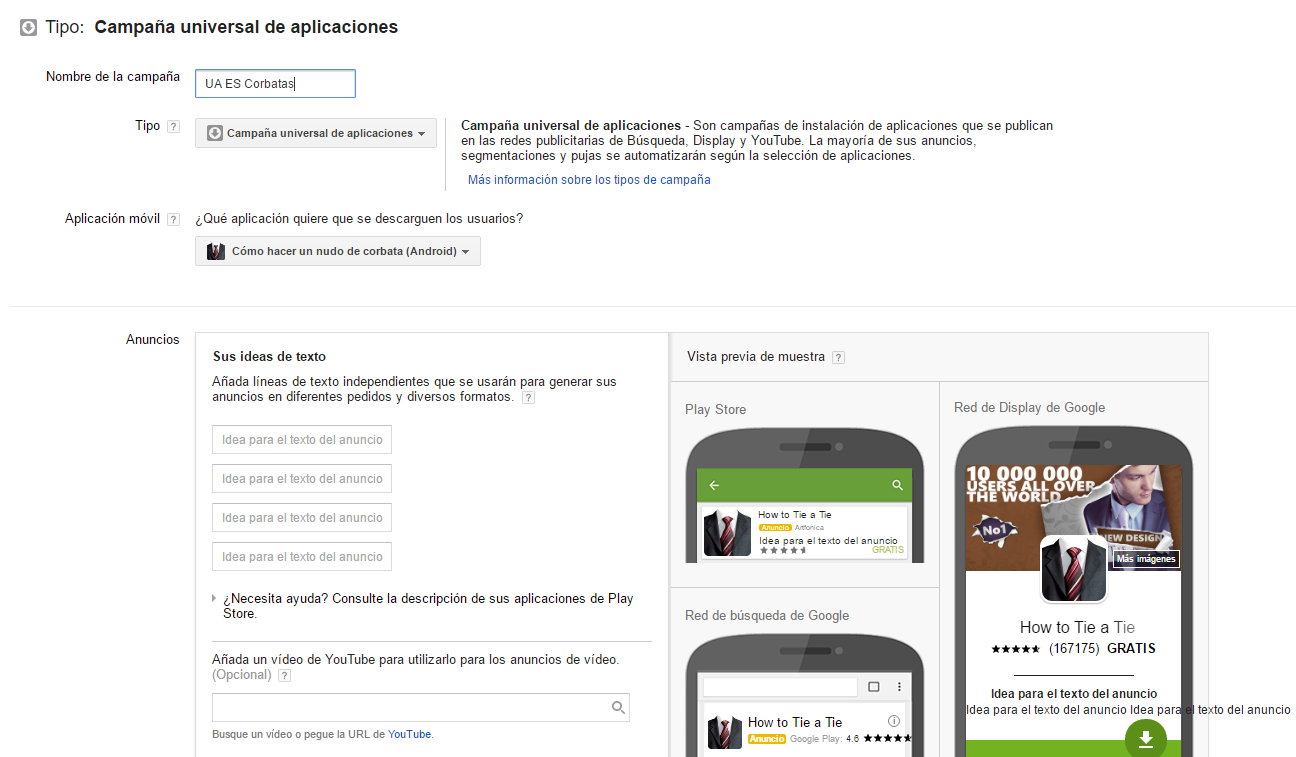Image resolution: width=1296 pixels, height=757 pixels.
Task: Click the search icon in Play Store preview header
Action: point(897,485)
